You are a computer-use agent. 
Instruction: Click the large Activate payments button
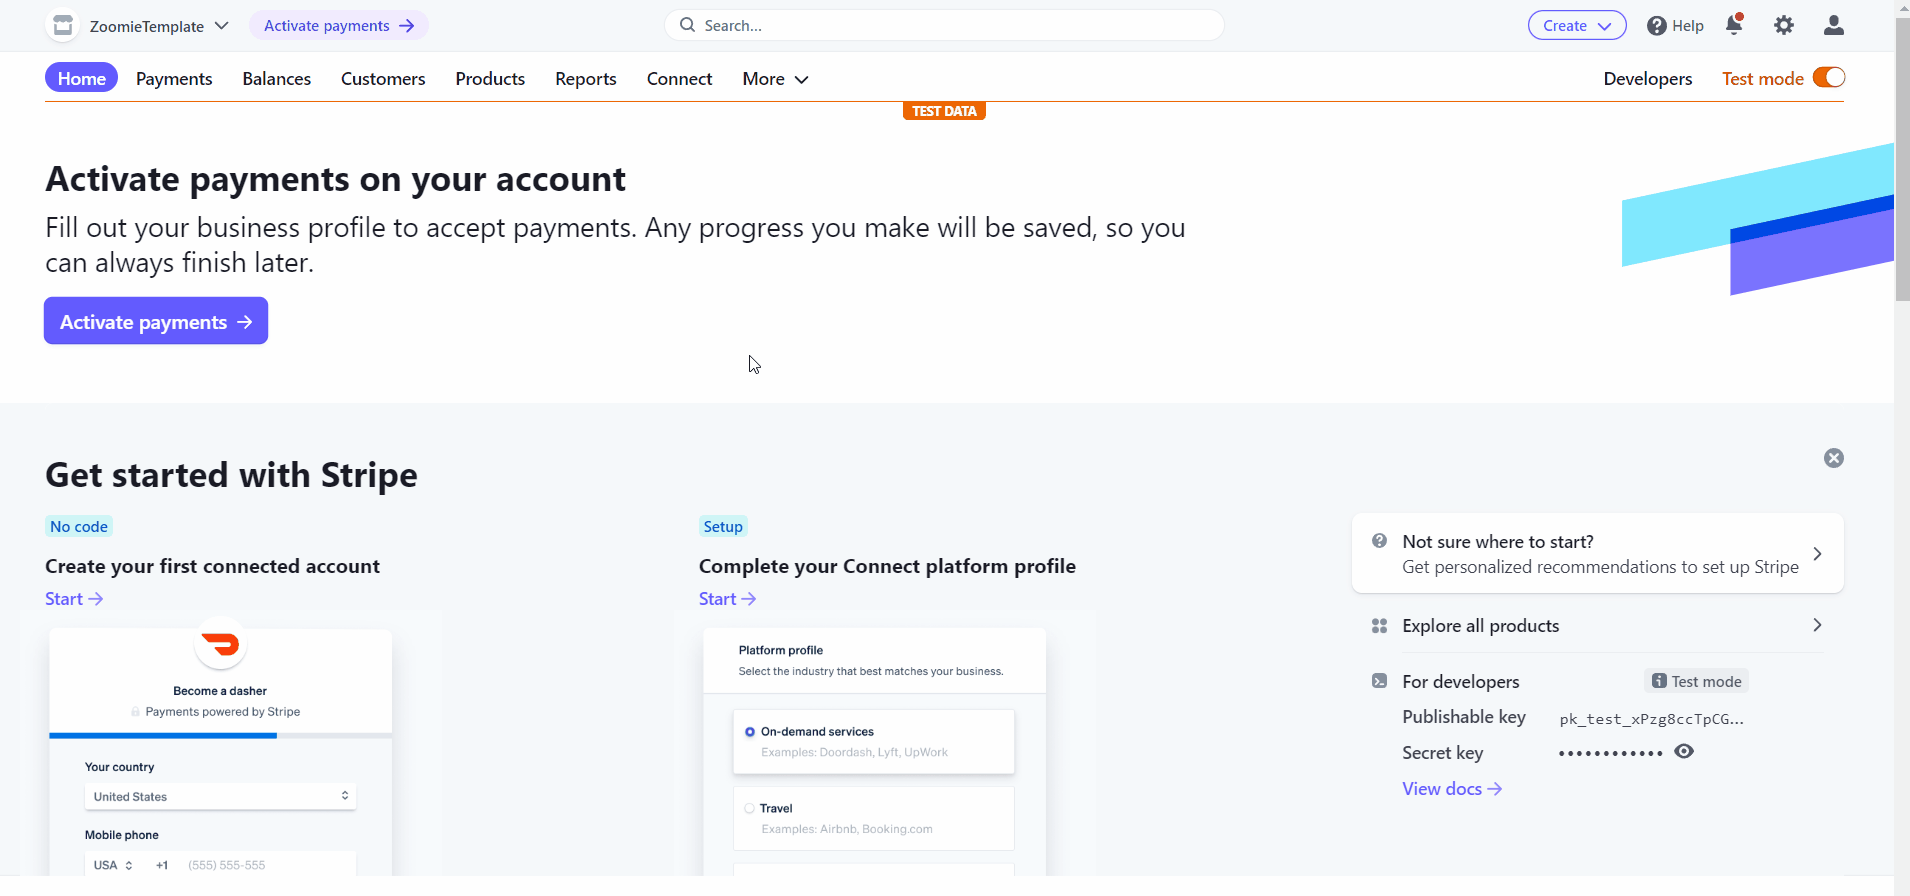click(x=156, y=321)
